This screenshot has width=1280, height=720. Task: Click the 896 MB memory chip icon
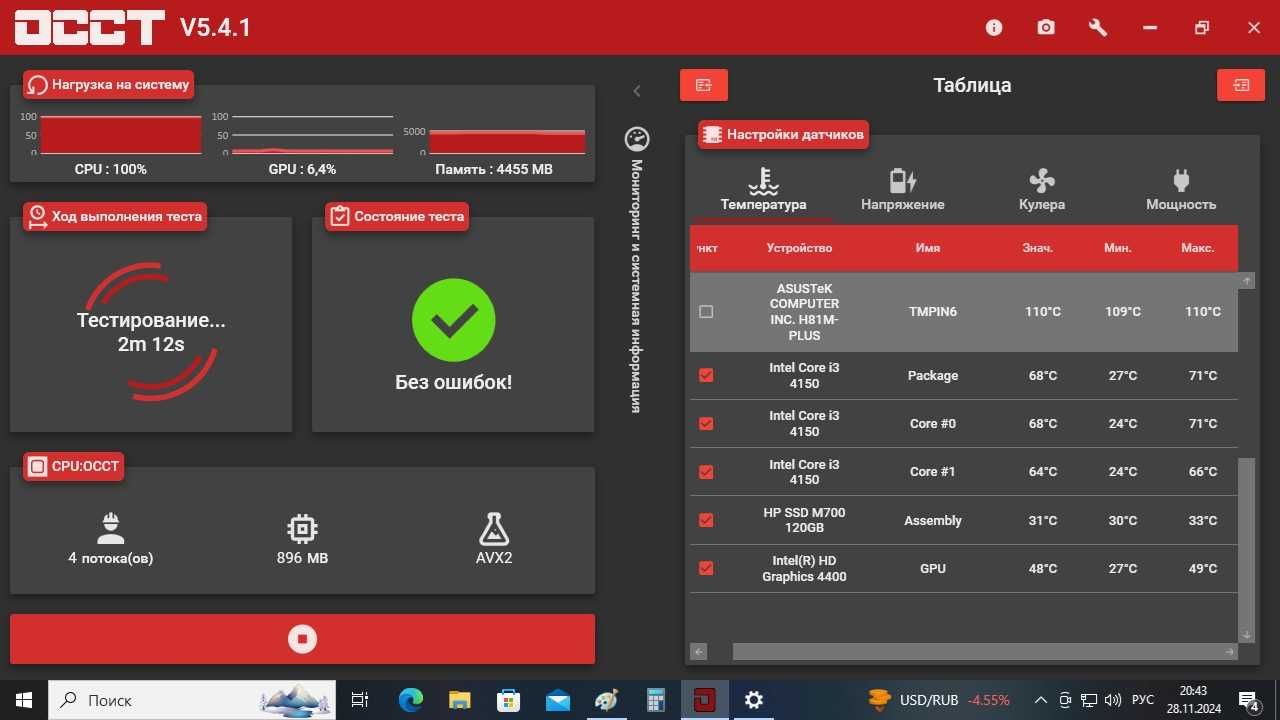[x=302, y=528]
